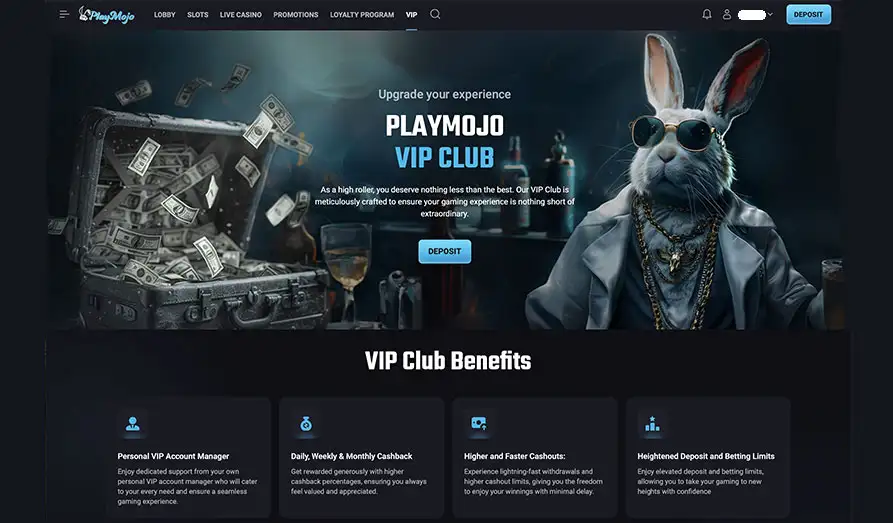Open the hamburger side menu

point(64,14)
